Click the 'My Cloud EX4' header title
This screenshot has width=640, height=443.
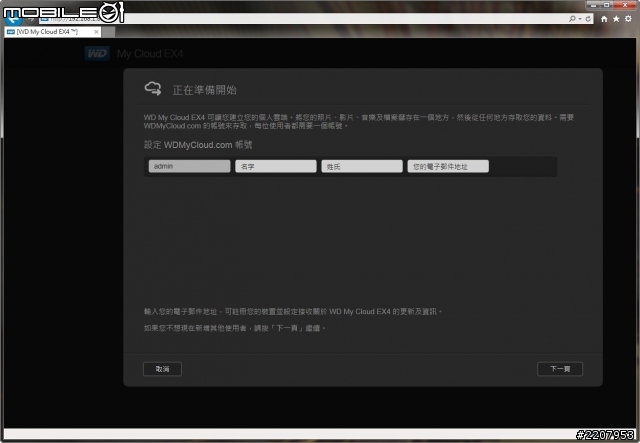point(150,53)
